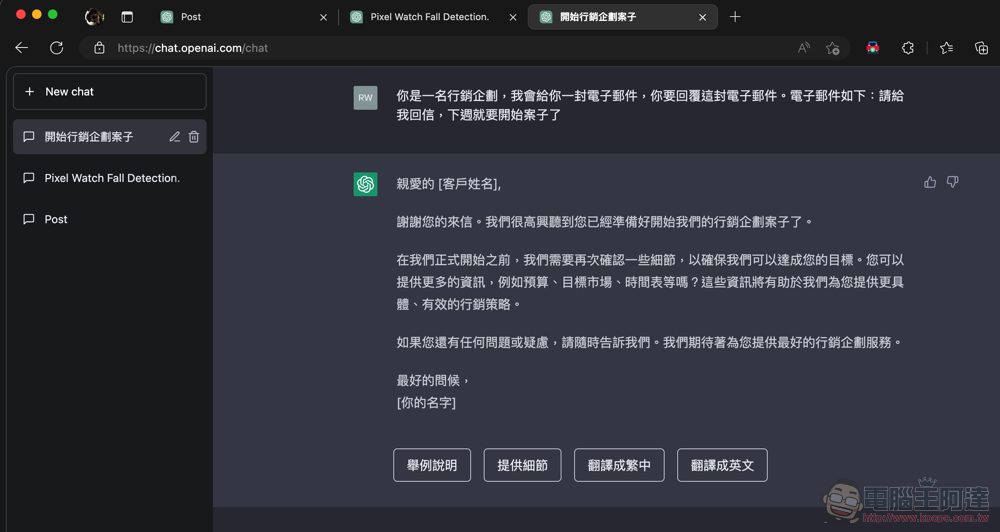Delete chat 開始行銷企劃案子 with the trash icon
This screenshot has width=1000, height=532.
[194, 137]
